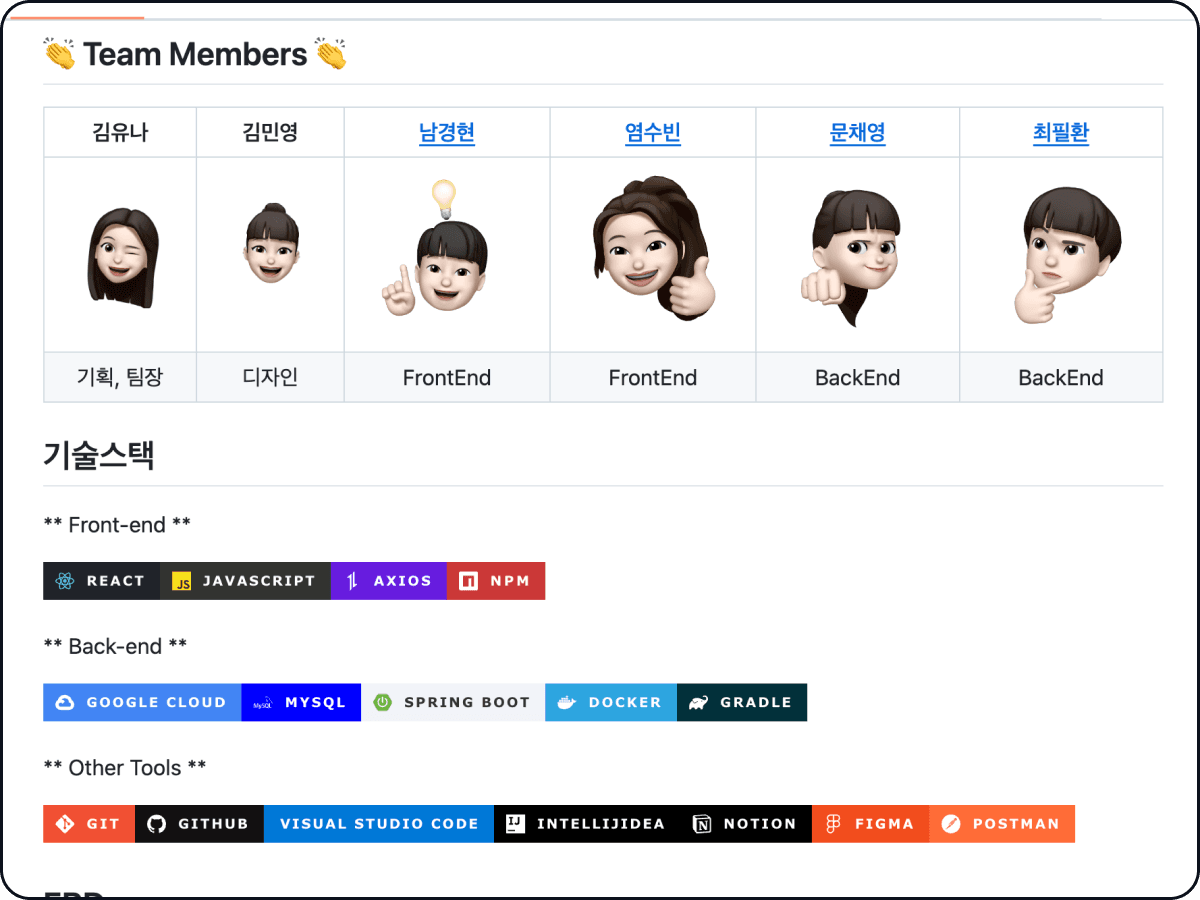Click the ** Other Tools ** label
1200x900 pixels.
(x=125, y=768)
